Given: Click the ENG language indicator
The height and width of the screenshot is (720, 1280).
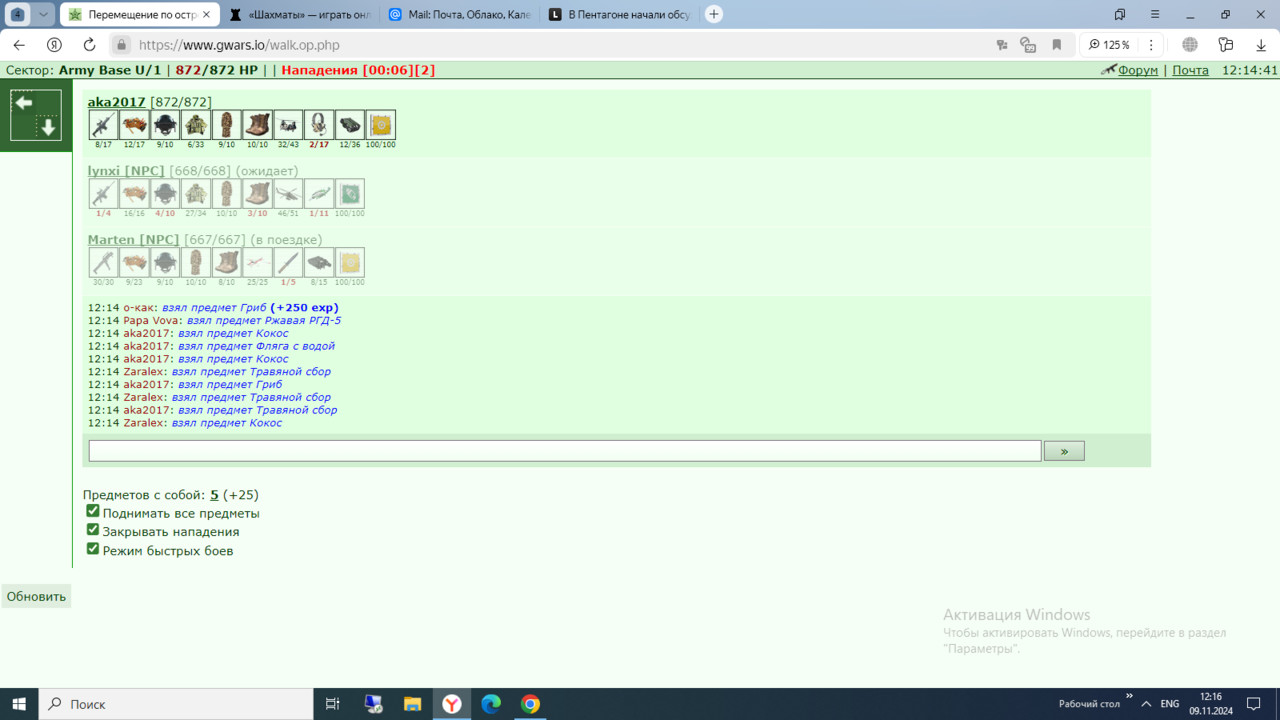Looking at the screenshot, I should [1170, 704].
